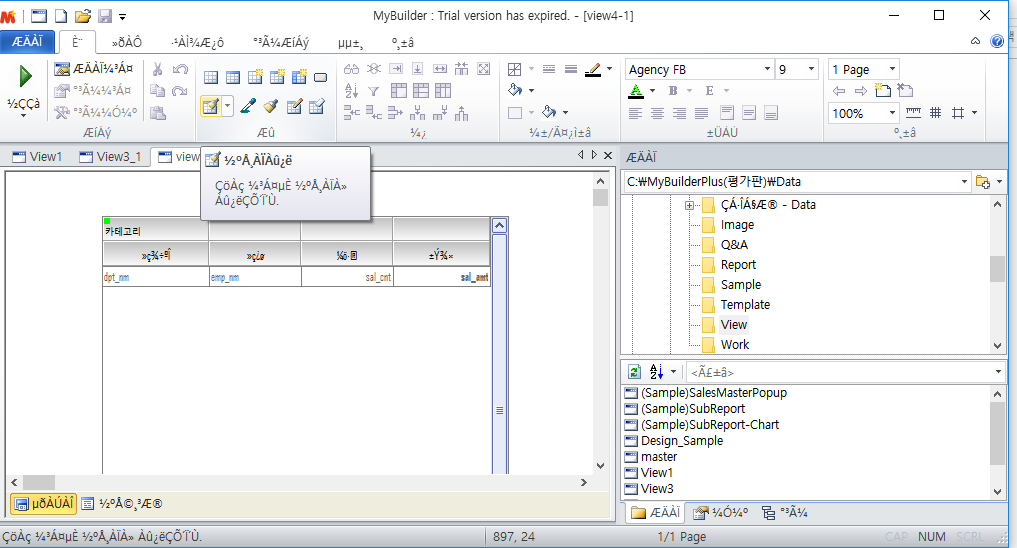Select the second bottom tab with list icon

(122, 504)
